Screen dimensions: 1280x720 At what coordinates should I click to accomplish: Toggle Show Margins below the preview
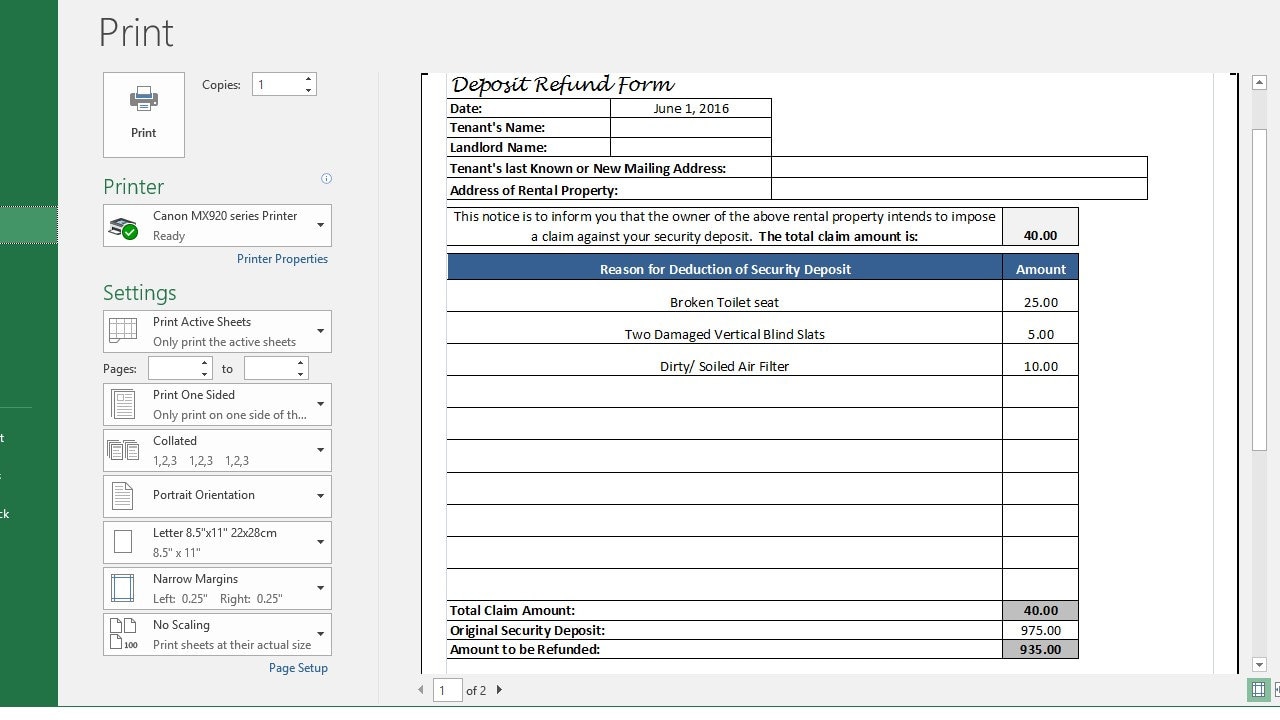(x=1258, y=690)
